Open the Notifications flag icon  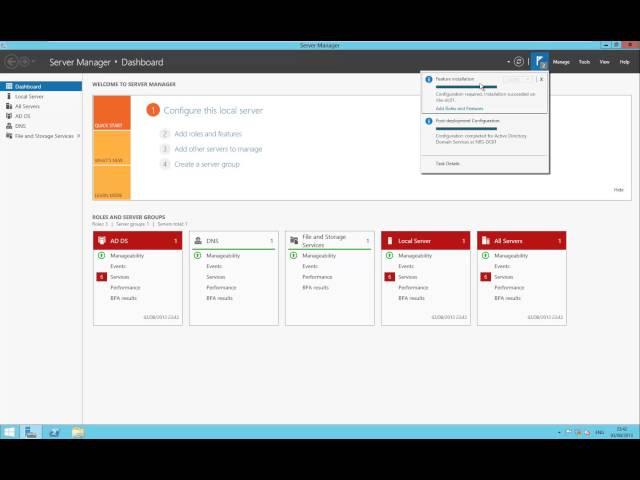(x=540, y=62)
